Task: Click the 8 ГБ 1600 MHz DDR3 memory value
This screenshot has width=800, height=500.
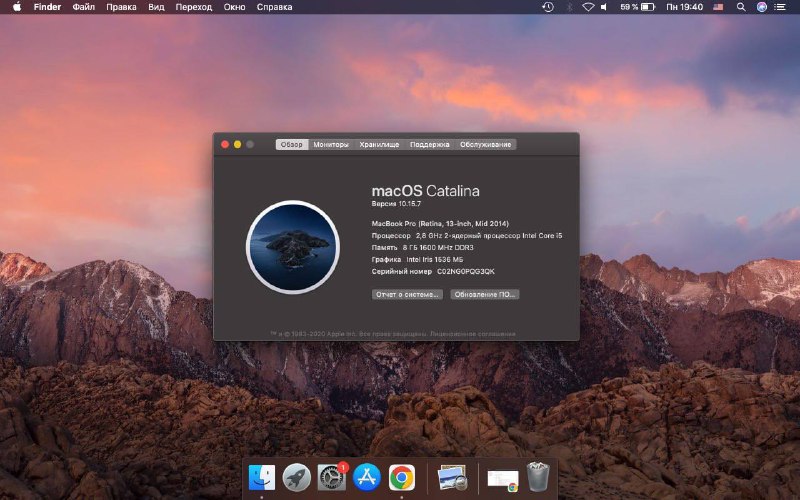Action: pyautogui.click(x=438, y=247)
